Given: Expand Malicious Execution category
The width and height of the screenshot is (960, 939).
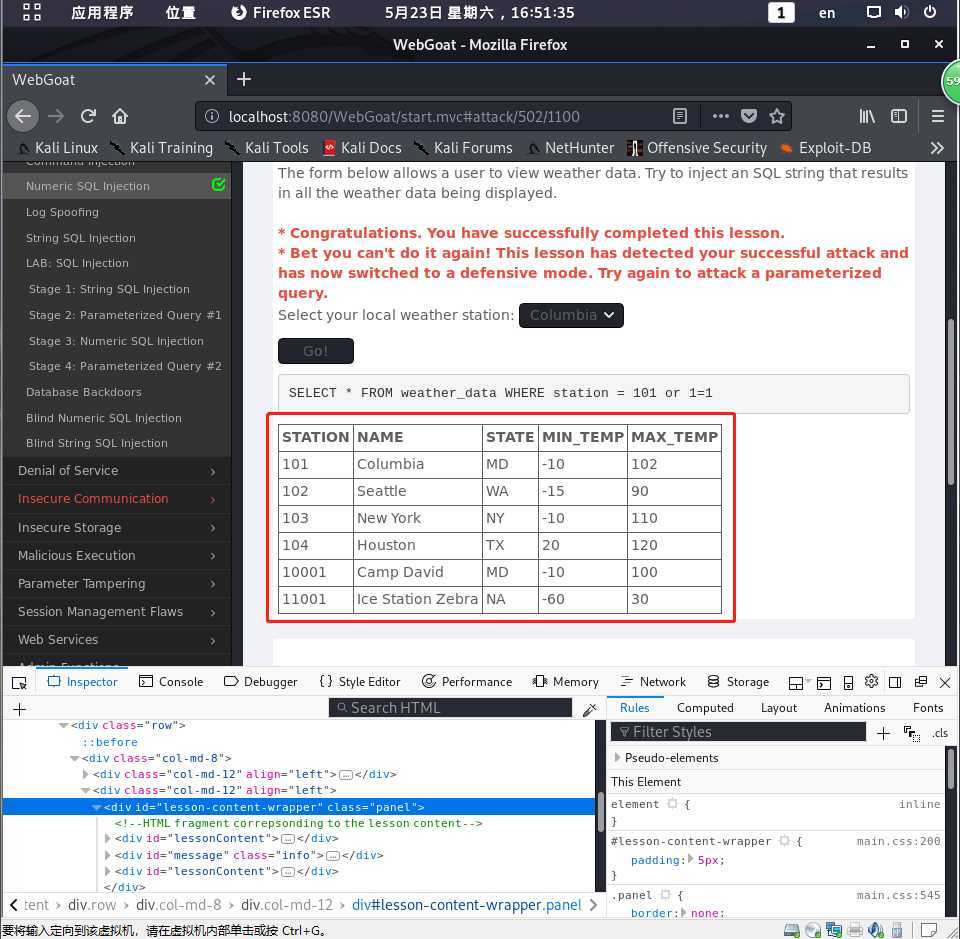Looking at the screenshot, I should pos(116,556).
